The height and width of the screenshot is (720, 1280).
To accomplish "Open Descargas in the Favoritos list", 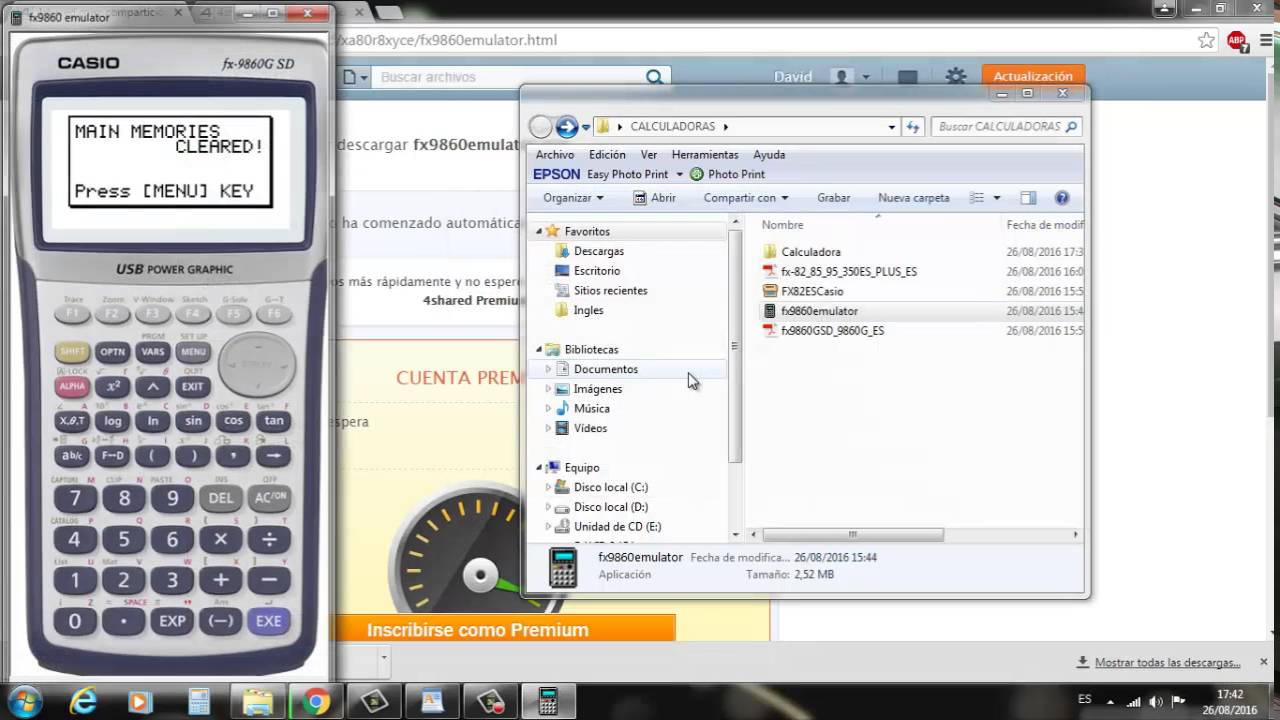I will coord(598,251).
